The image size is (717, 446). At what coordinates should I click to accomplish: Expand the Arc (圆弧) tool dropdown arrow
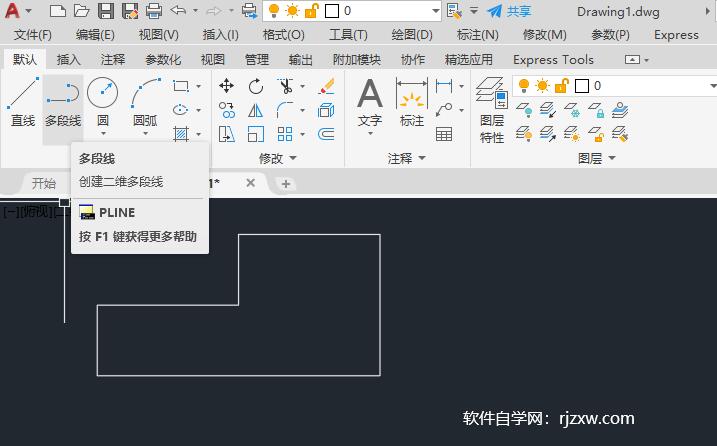(145, 134)
